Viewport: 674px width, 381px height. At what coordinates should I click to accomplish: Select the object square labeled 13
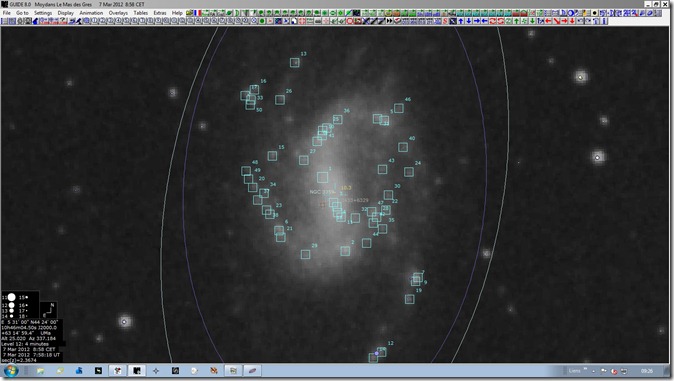click(x=294, y=63)
